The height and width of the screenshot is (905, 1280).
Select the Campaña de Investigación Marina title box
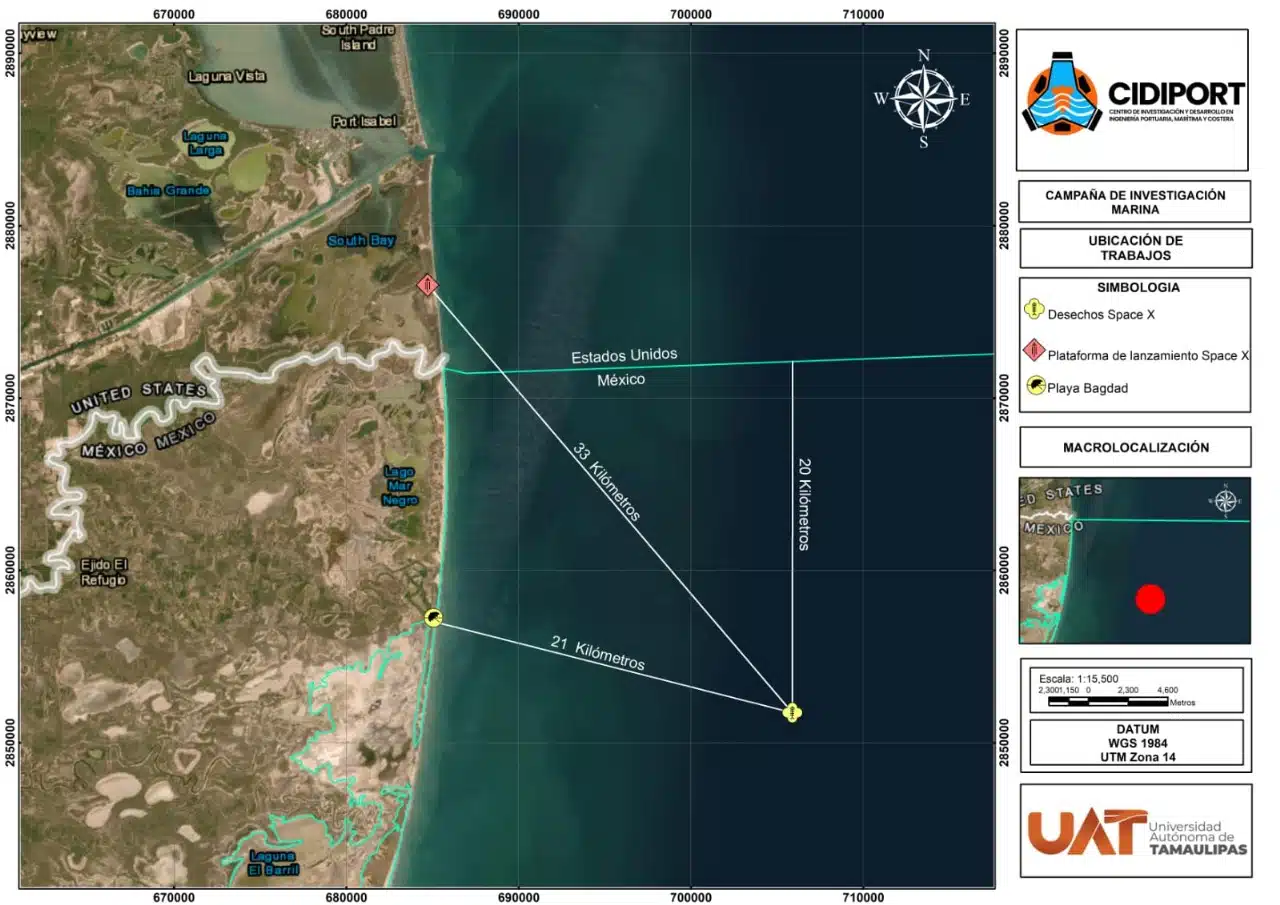(x=1134, y=202)
